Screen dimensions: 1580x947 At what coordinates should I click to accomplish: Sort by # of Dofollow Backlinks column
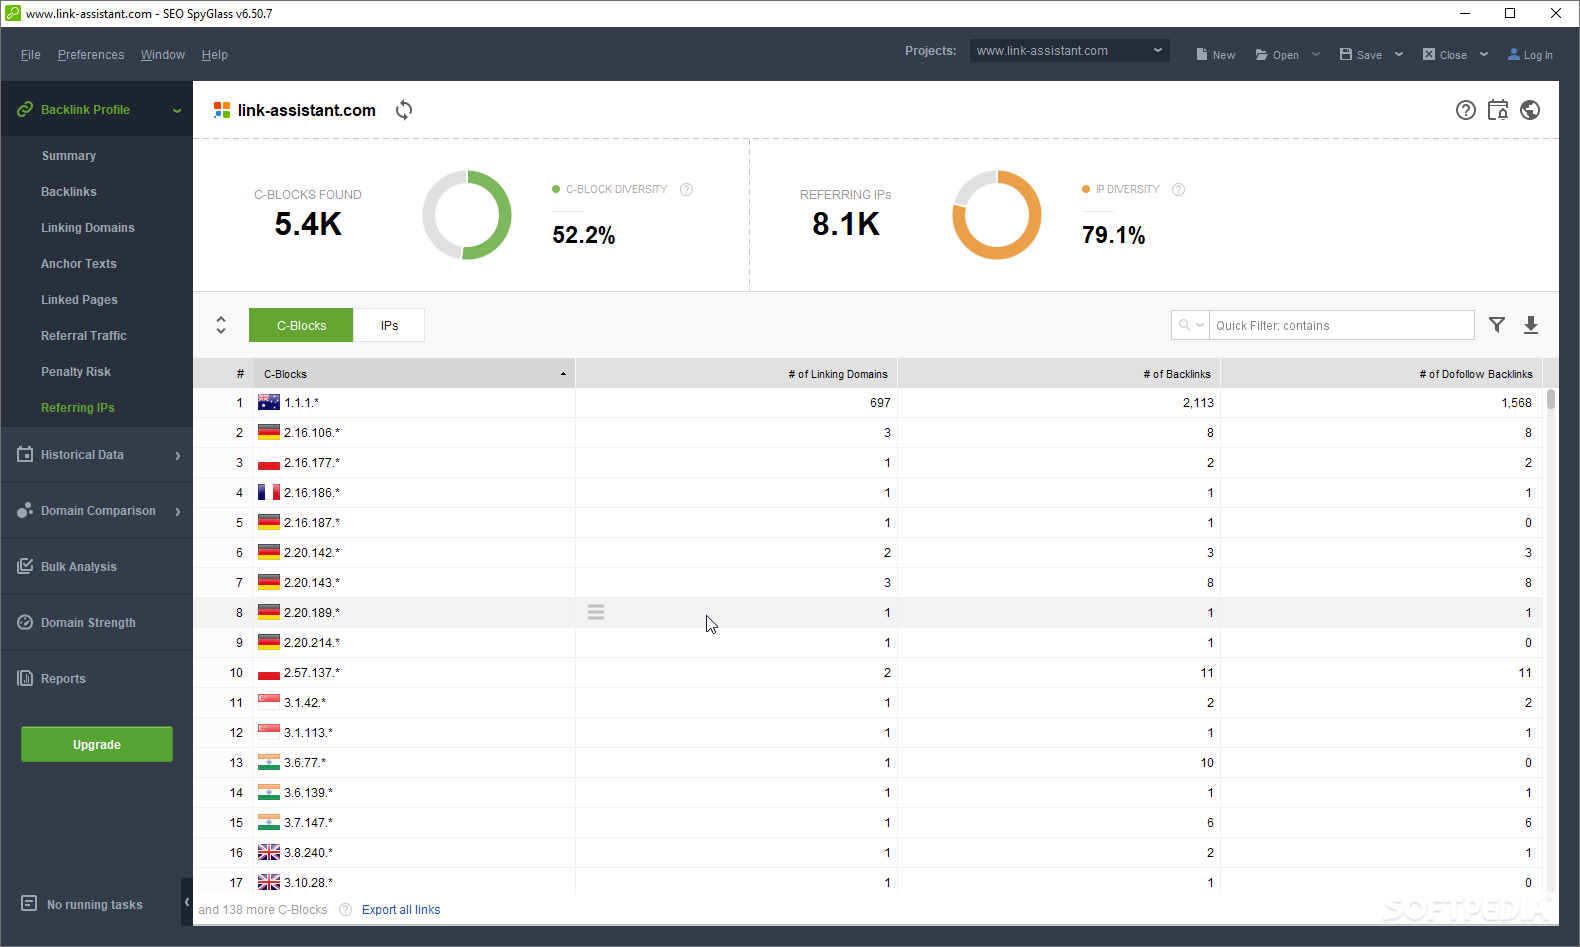click(x=1382, y=374)
